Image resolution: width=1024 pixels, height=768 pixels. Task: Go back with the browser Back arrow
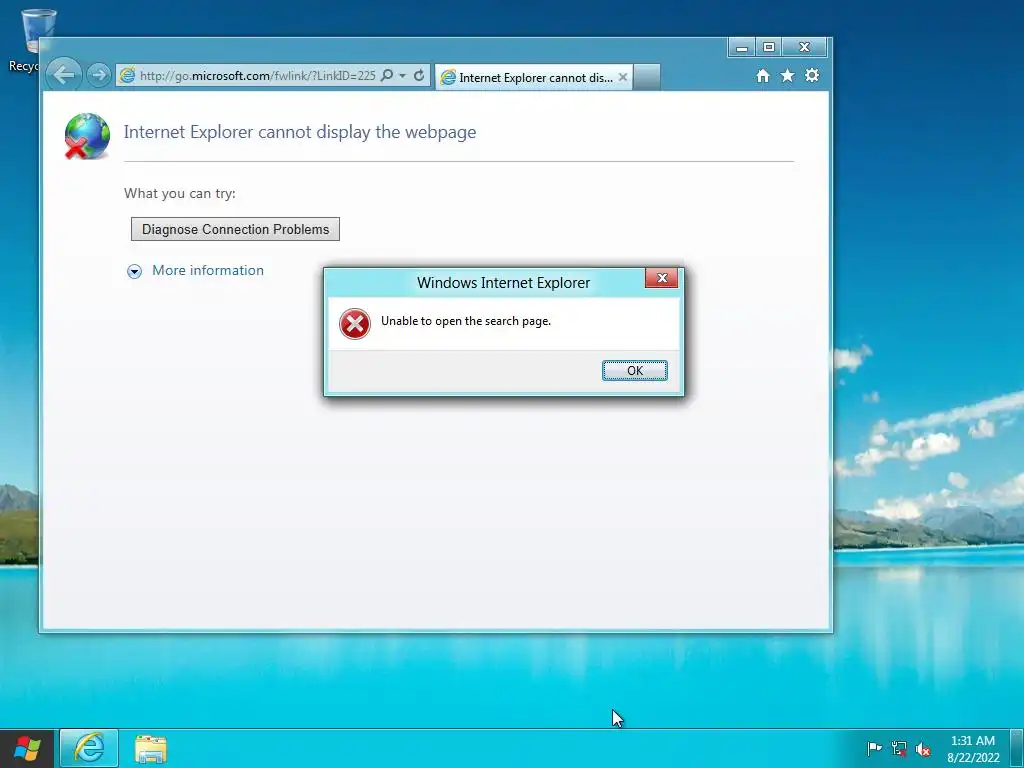pyautogui.click(x=64, y=75)
